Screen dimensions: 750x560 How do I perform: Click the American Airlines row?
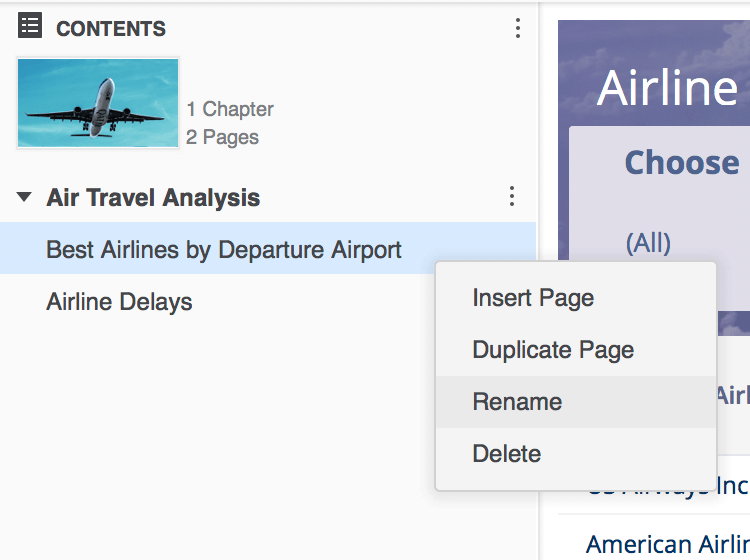(x=667, y=545)
